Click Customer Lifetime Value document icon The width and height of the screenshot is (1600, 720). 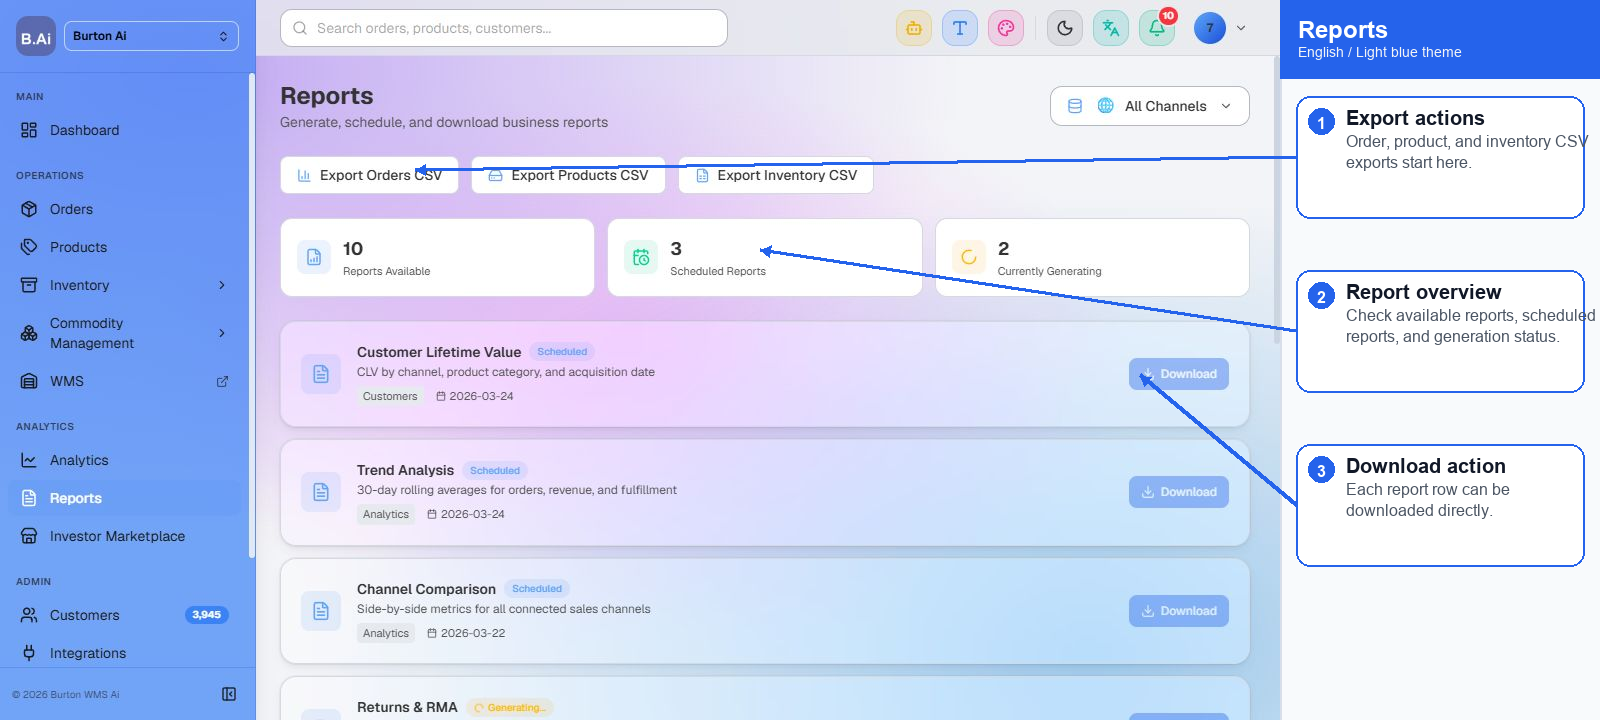coord(321,374)
